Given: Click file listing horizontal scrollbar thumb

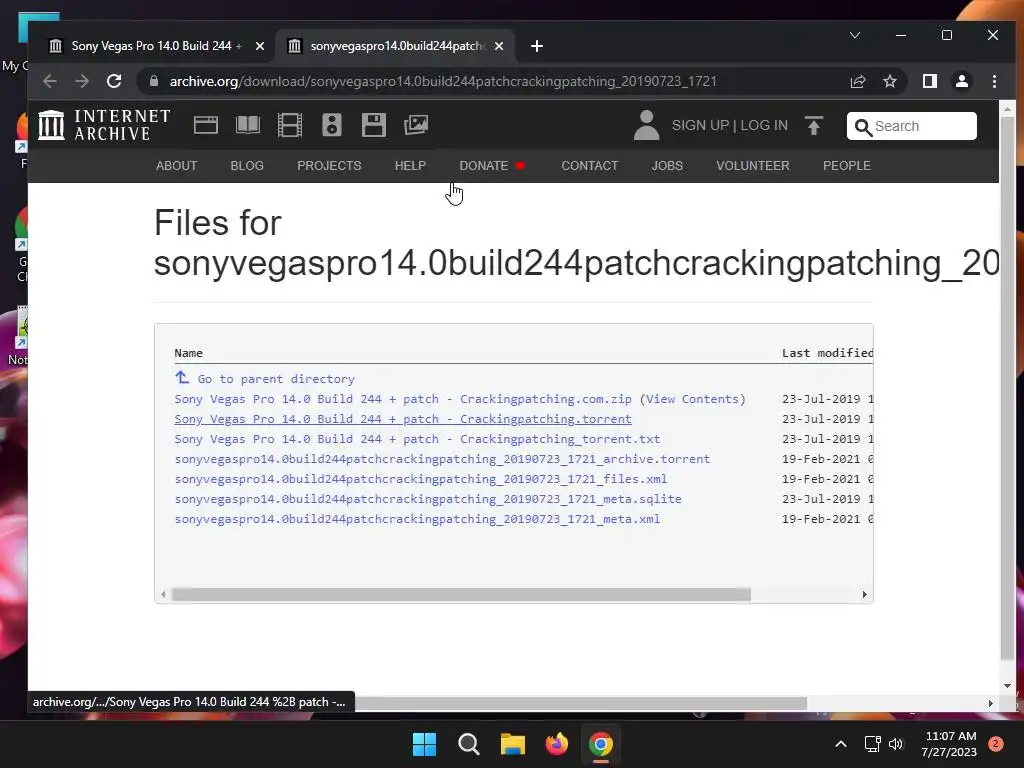Looking at the screenshot, I should click(461, 594).
